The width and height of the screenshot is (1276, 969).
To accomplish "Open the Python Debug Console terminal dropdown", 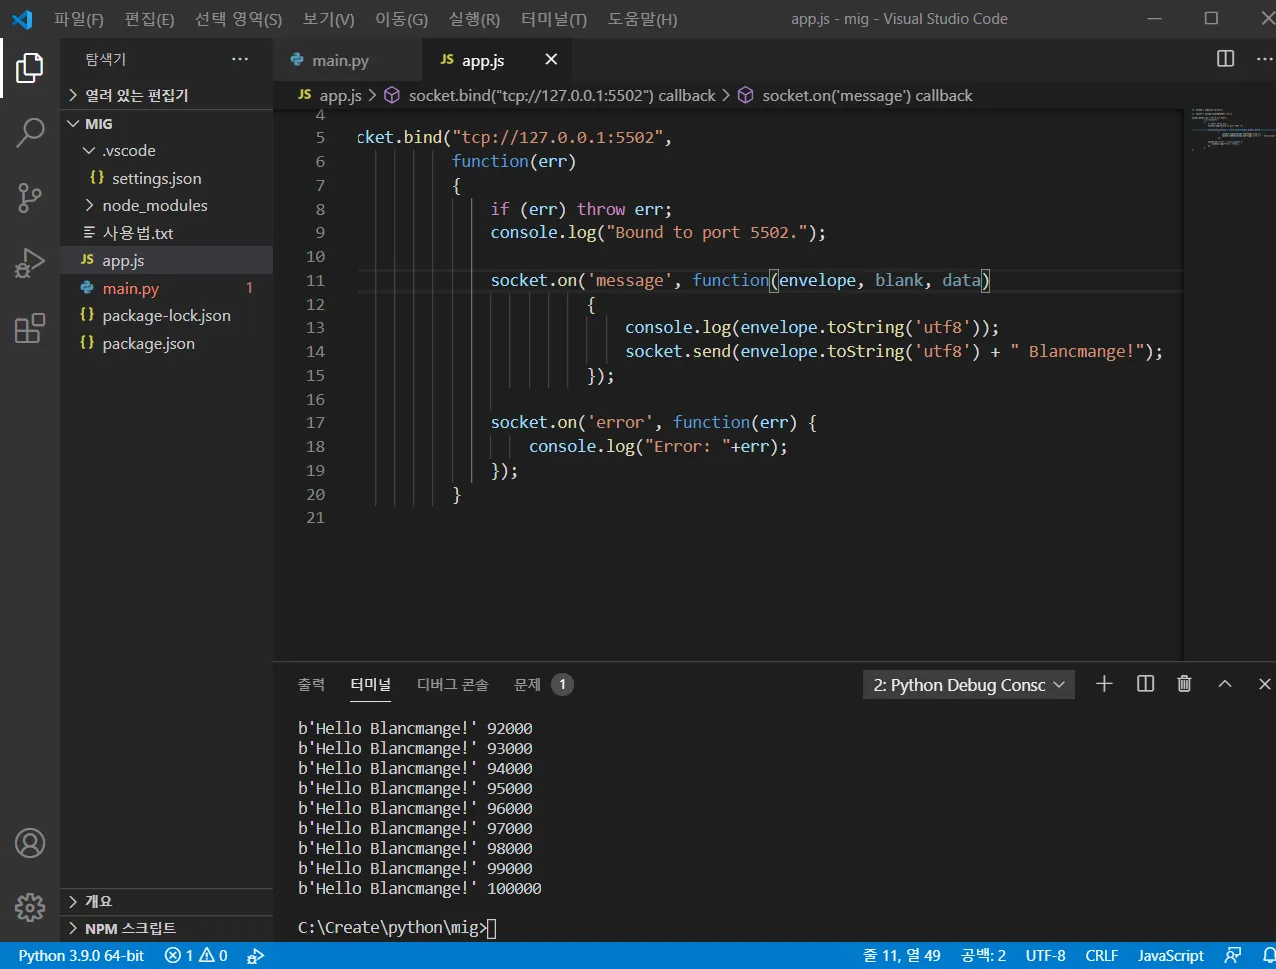I will click(968, 685).
